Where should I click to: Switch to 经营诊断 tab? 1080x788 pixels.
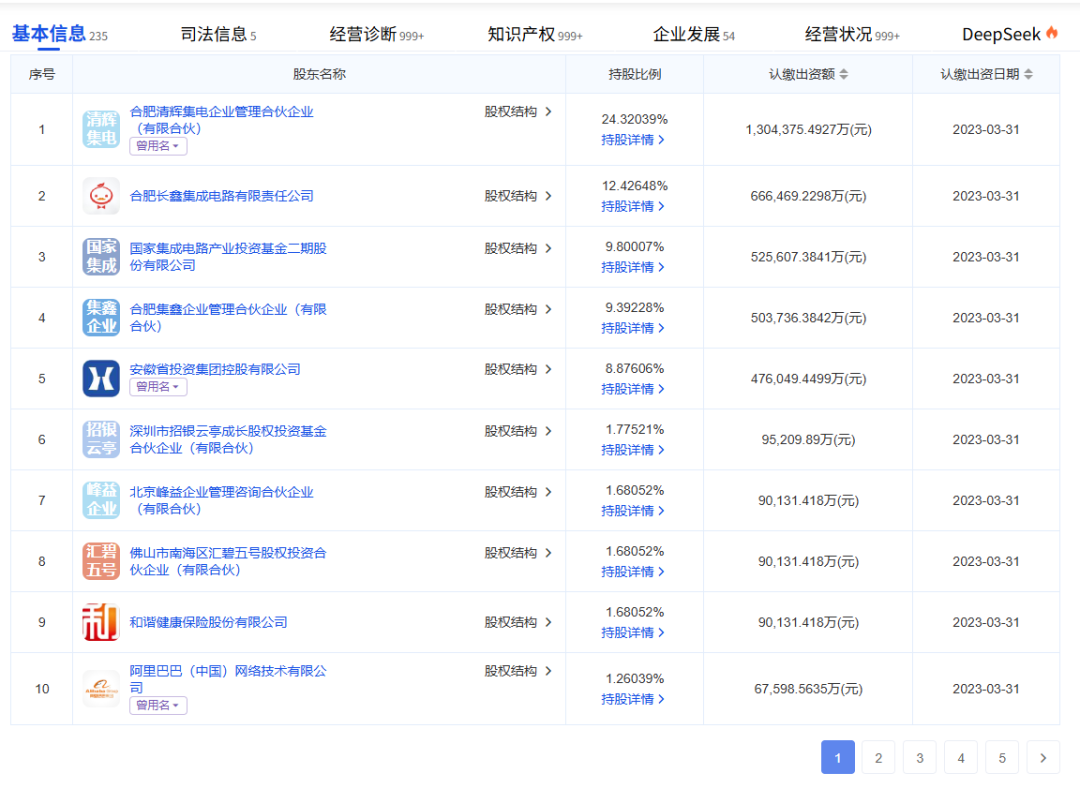[x=377, y=34]
